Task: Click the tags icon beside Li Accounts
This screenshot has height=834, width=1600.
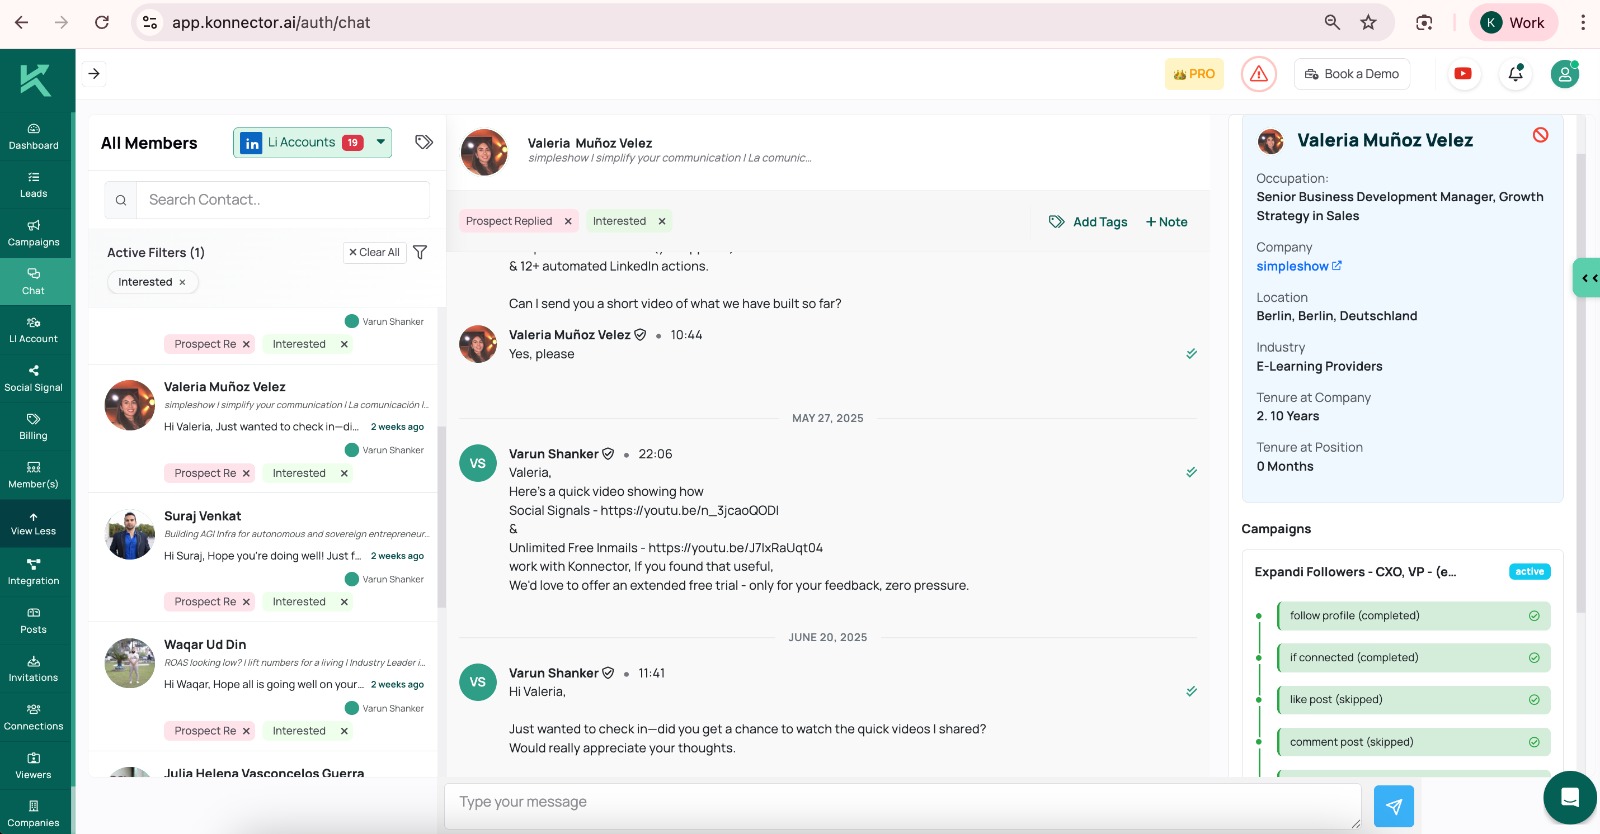Action: (x=424, y=142)
